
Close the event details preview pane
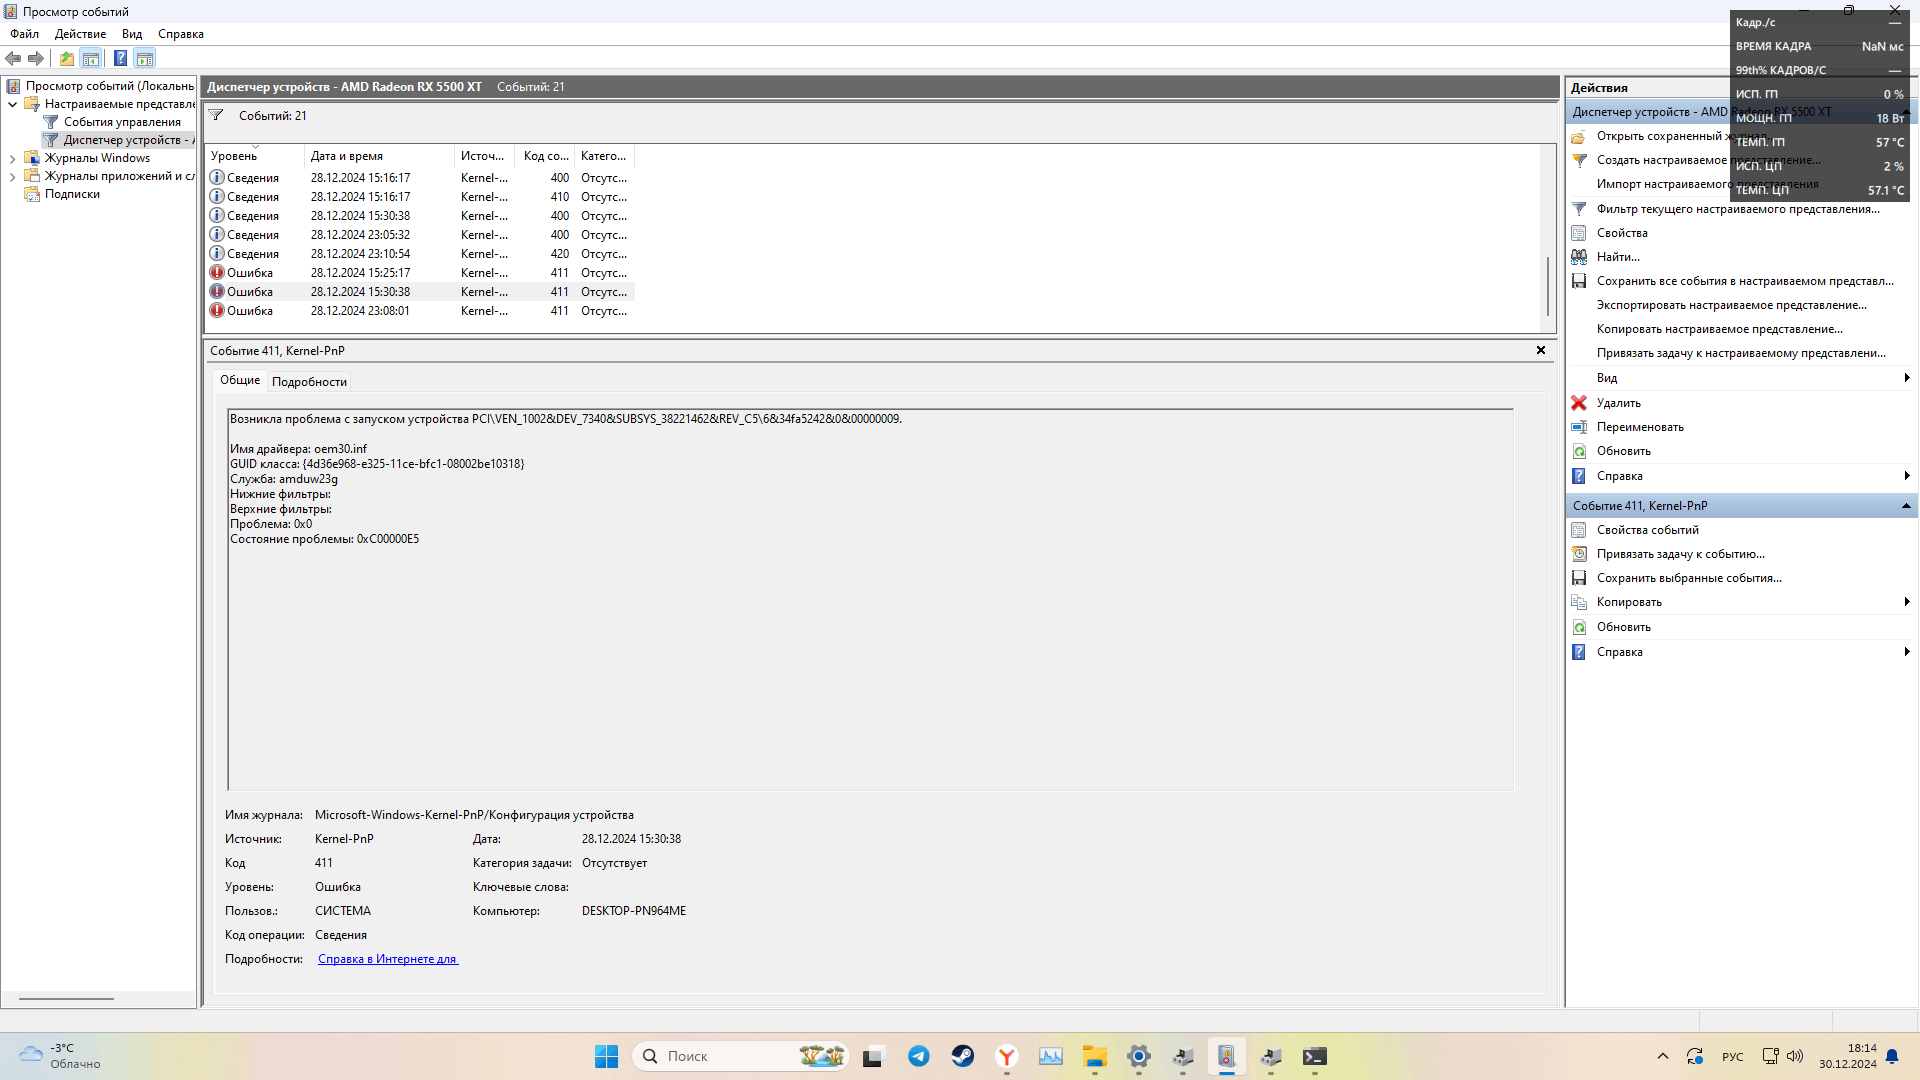pyautogui.click(x=1541, y=350)
